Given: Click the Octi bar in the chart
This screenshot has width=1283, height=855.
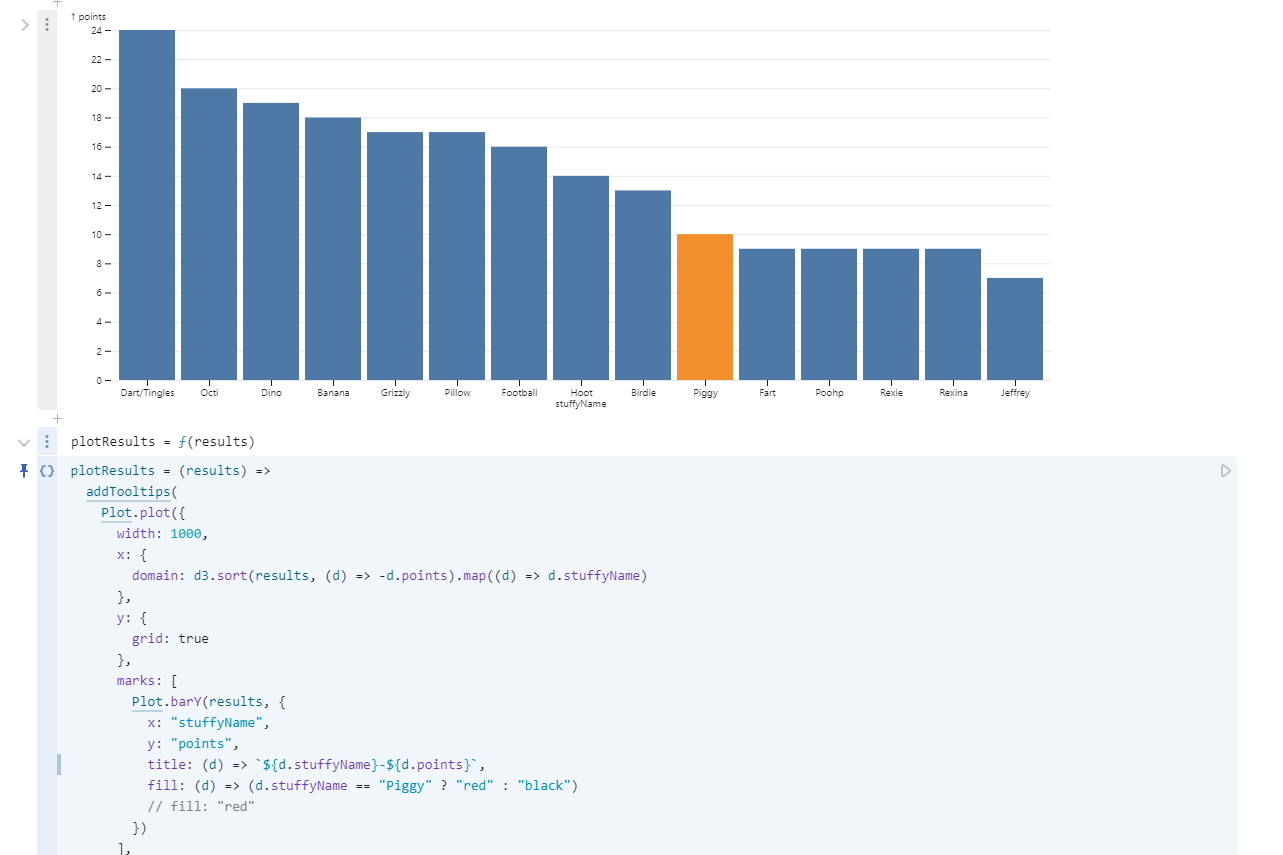Looking at the screenshot, I should pos(208,234).
